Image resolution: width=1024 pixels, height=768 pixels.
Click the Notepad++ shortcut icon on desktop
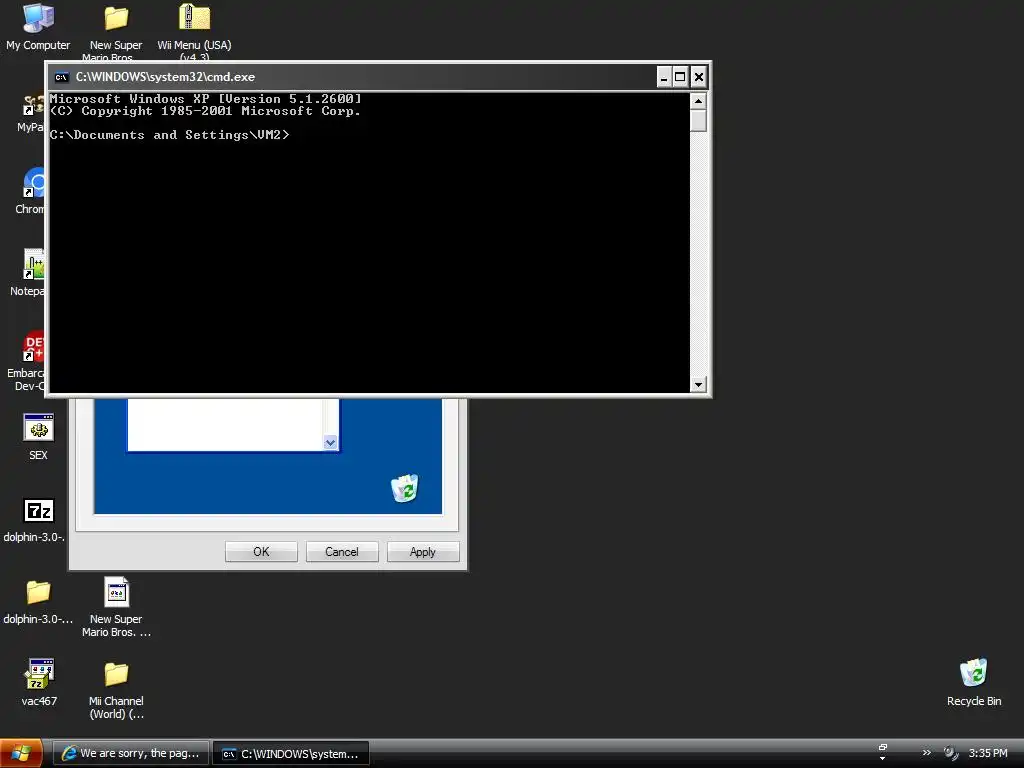tap(34, 264)
